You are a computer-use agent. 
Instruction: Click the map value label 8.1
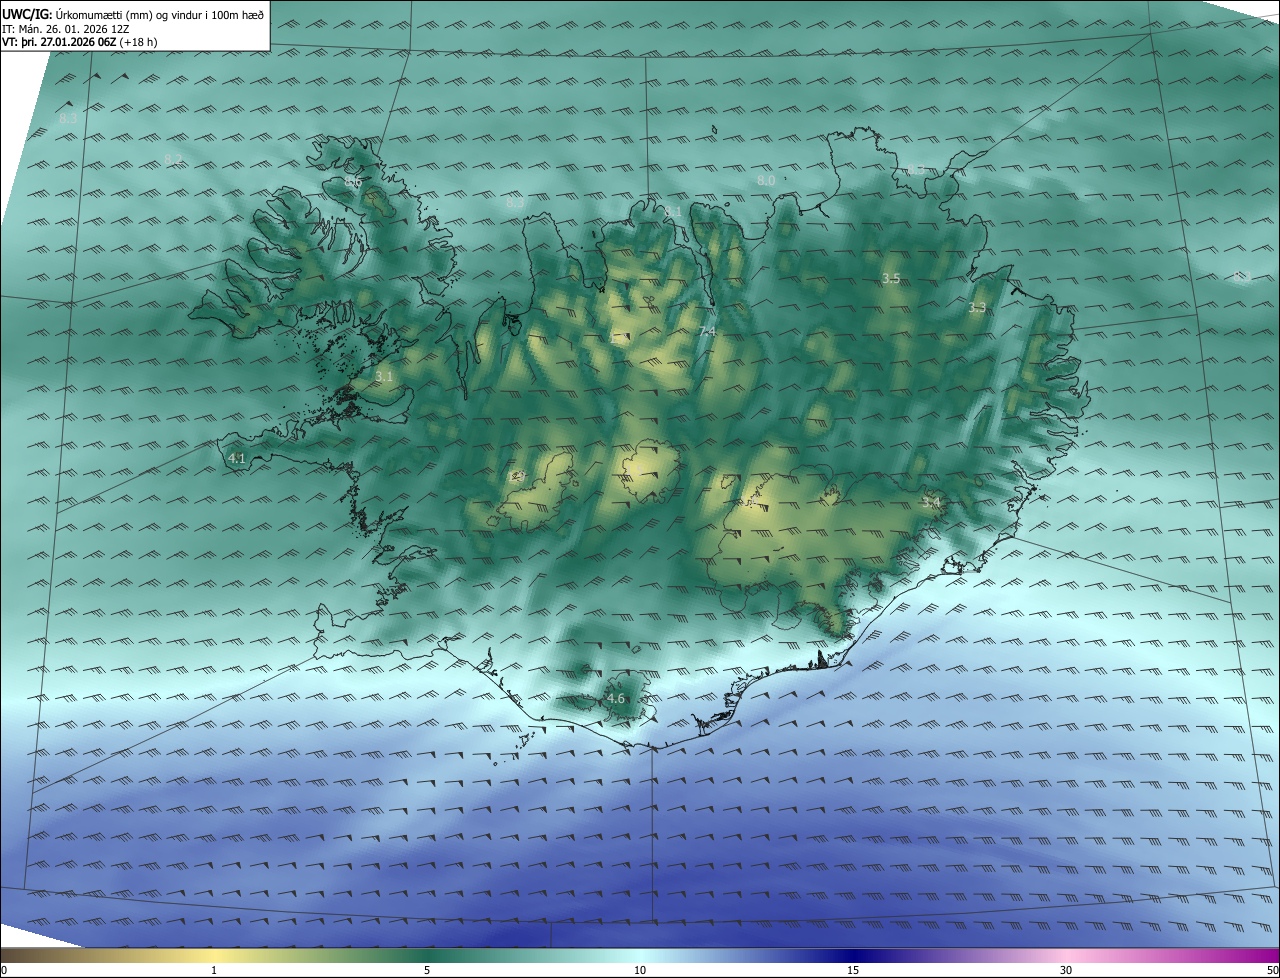click(673, 212)
